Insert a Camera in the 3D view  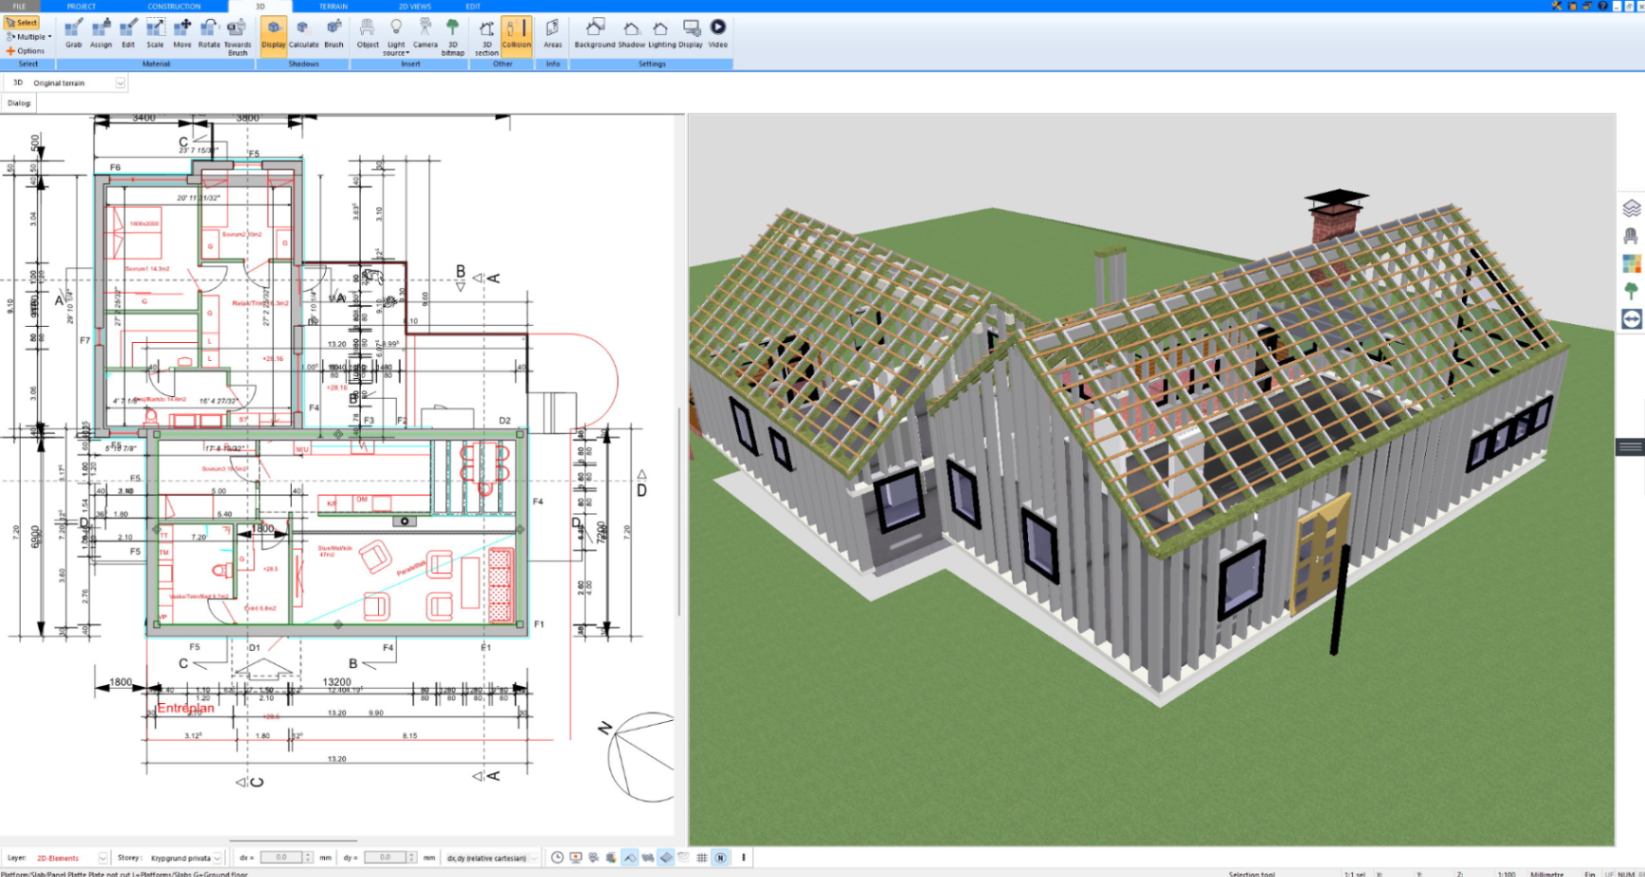pyautogui.click(x=425, y=34)
